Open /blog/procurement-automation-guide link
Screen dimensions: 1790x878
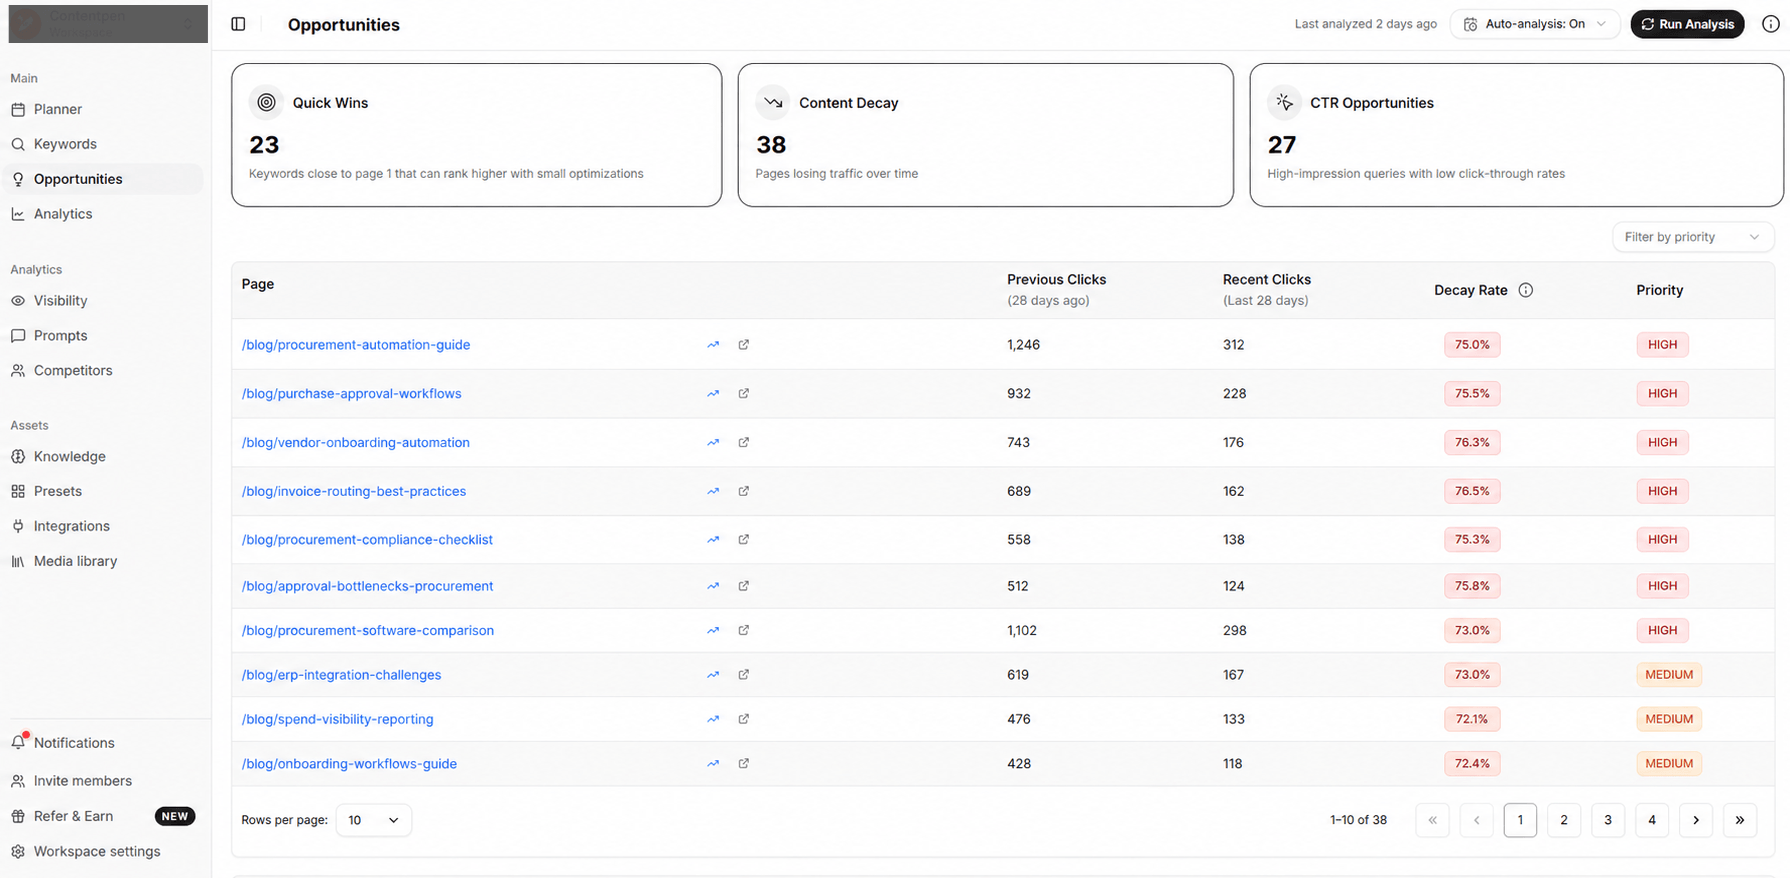click(x=356, y=345)
